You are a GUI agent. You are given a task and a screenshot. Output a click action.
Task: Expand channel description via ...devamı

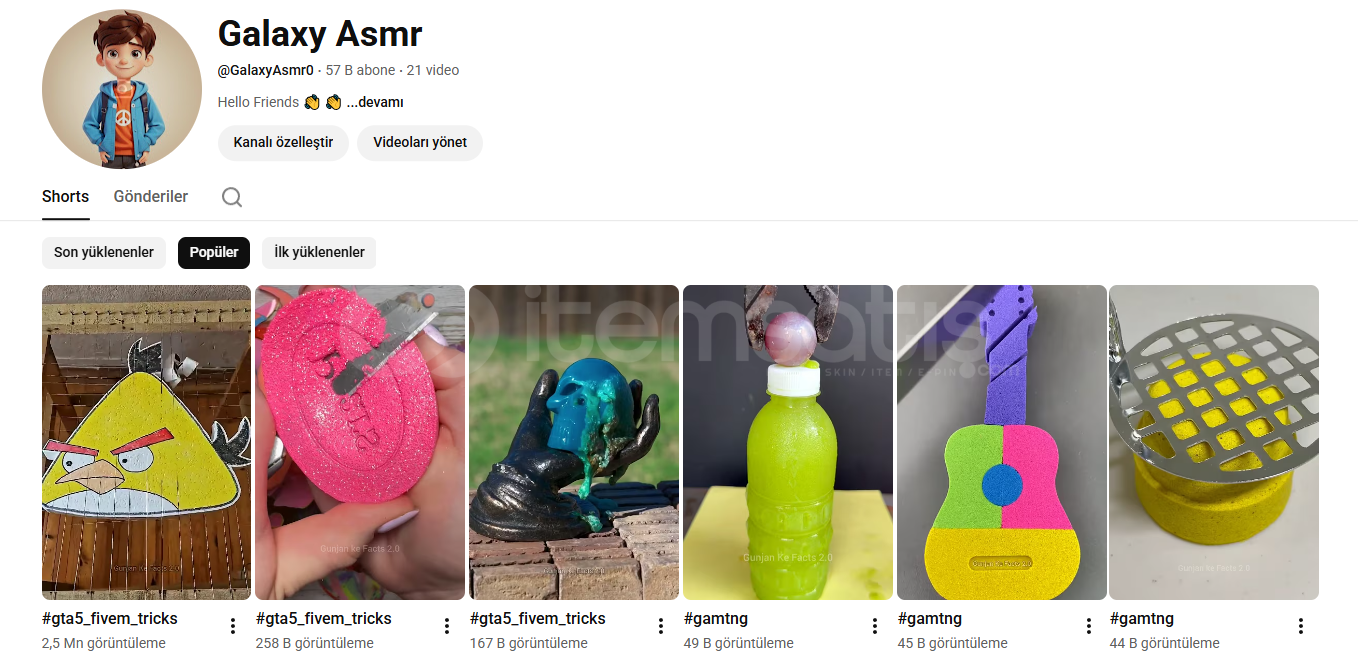tap(375, 102)
